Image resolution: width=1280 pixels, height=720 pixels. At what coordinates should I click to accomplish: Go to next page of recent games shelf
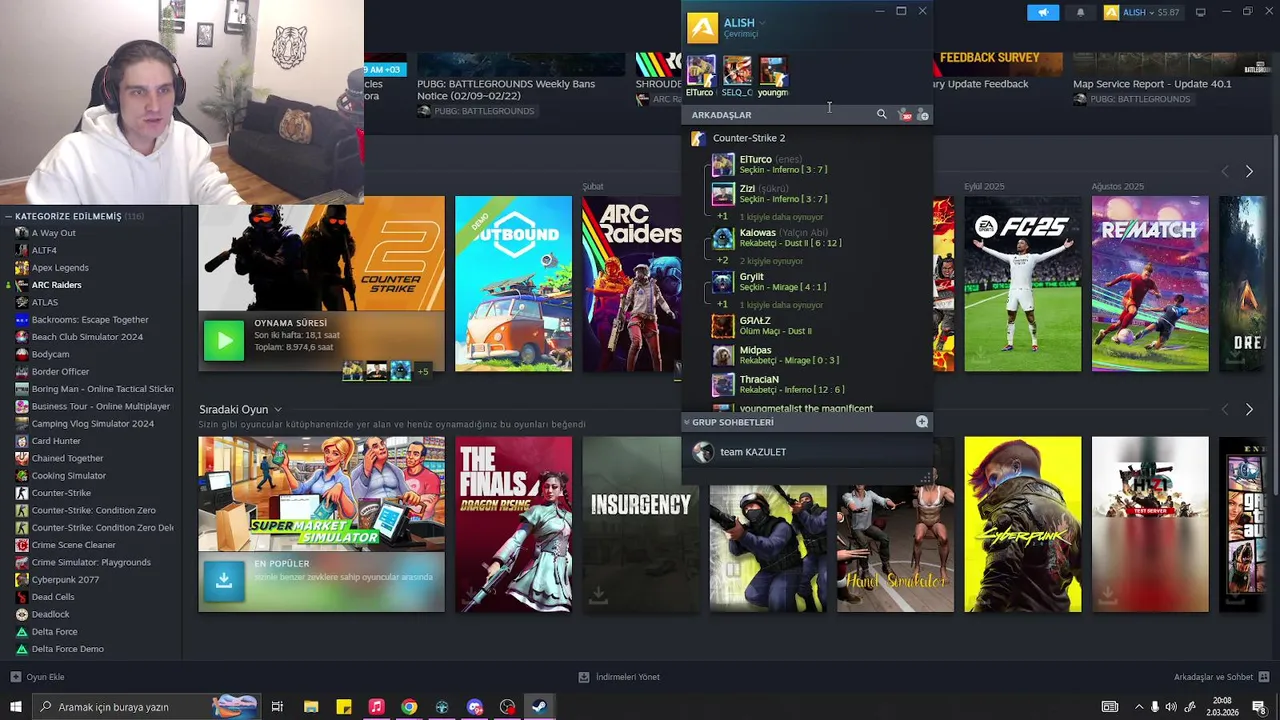coord(1249,172)
